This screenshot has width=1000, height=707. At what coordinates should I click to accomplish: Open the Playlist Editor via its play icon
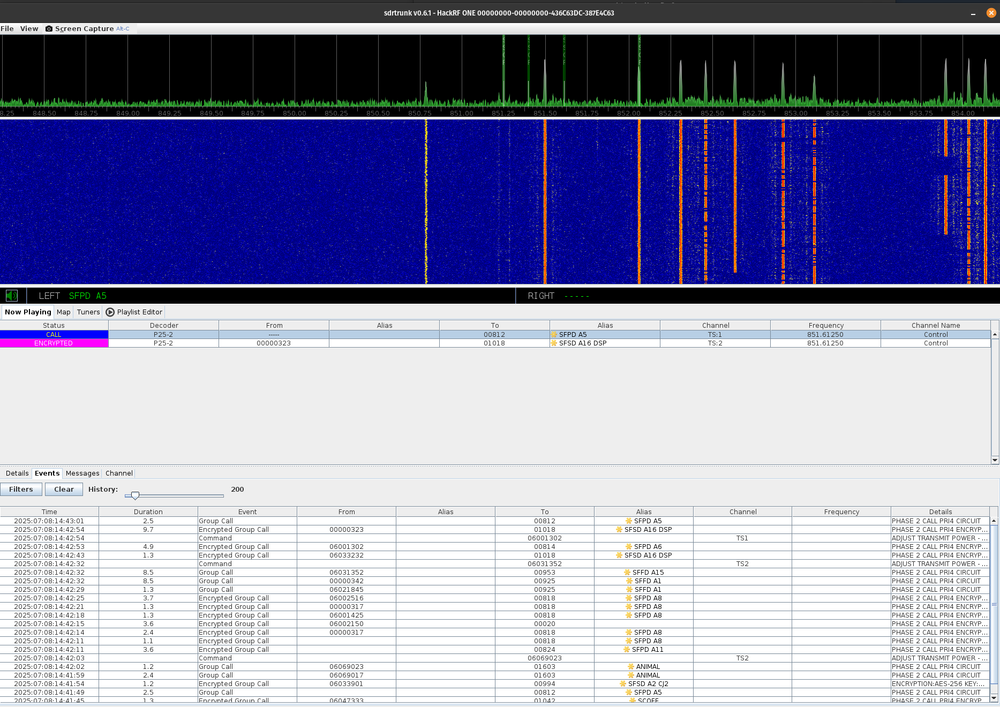(111, 311)
